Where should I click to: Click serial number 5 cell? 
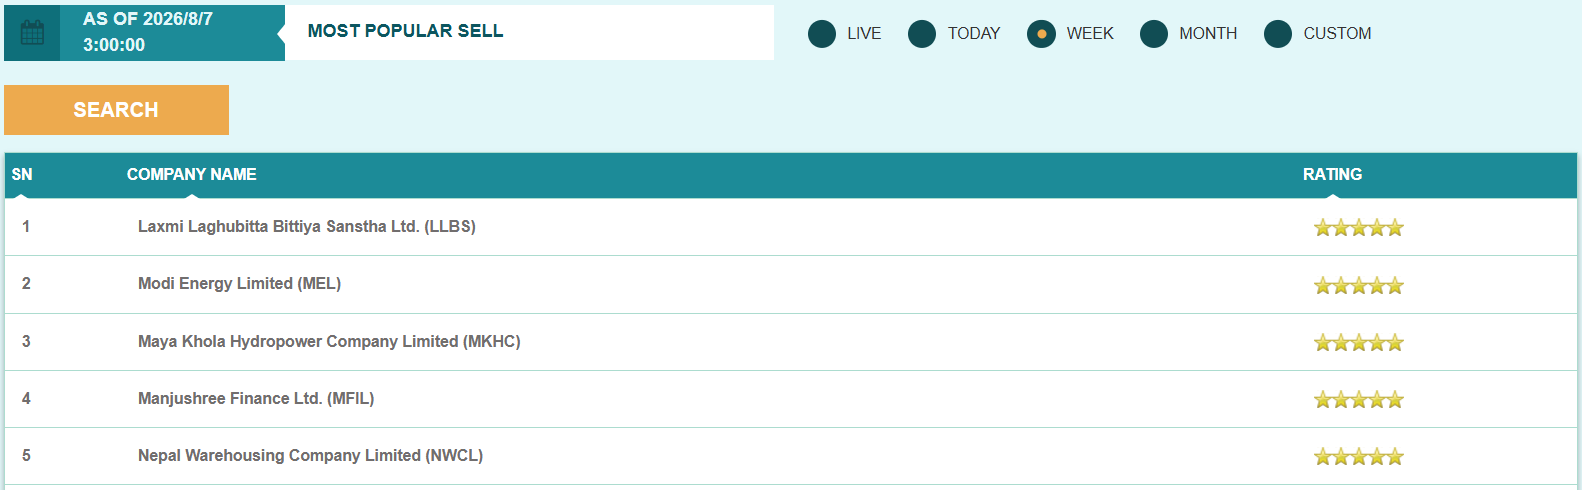point(26,456)
